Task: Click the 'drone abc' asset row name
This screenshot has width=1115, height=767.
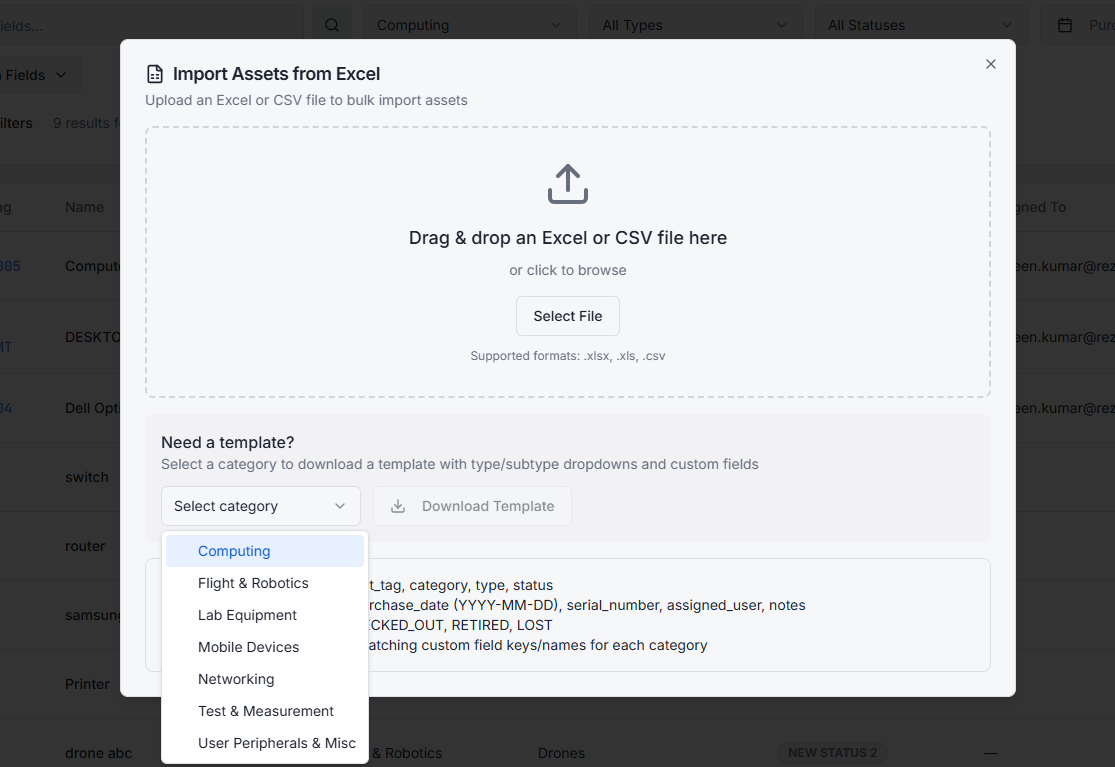Action: click(98, 753)
